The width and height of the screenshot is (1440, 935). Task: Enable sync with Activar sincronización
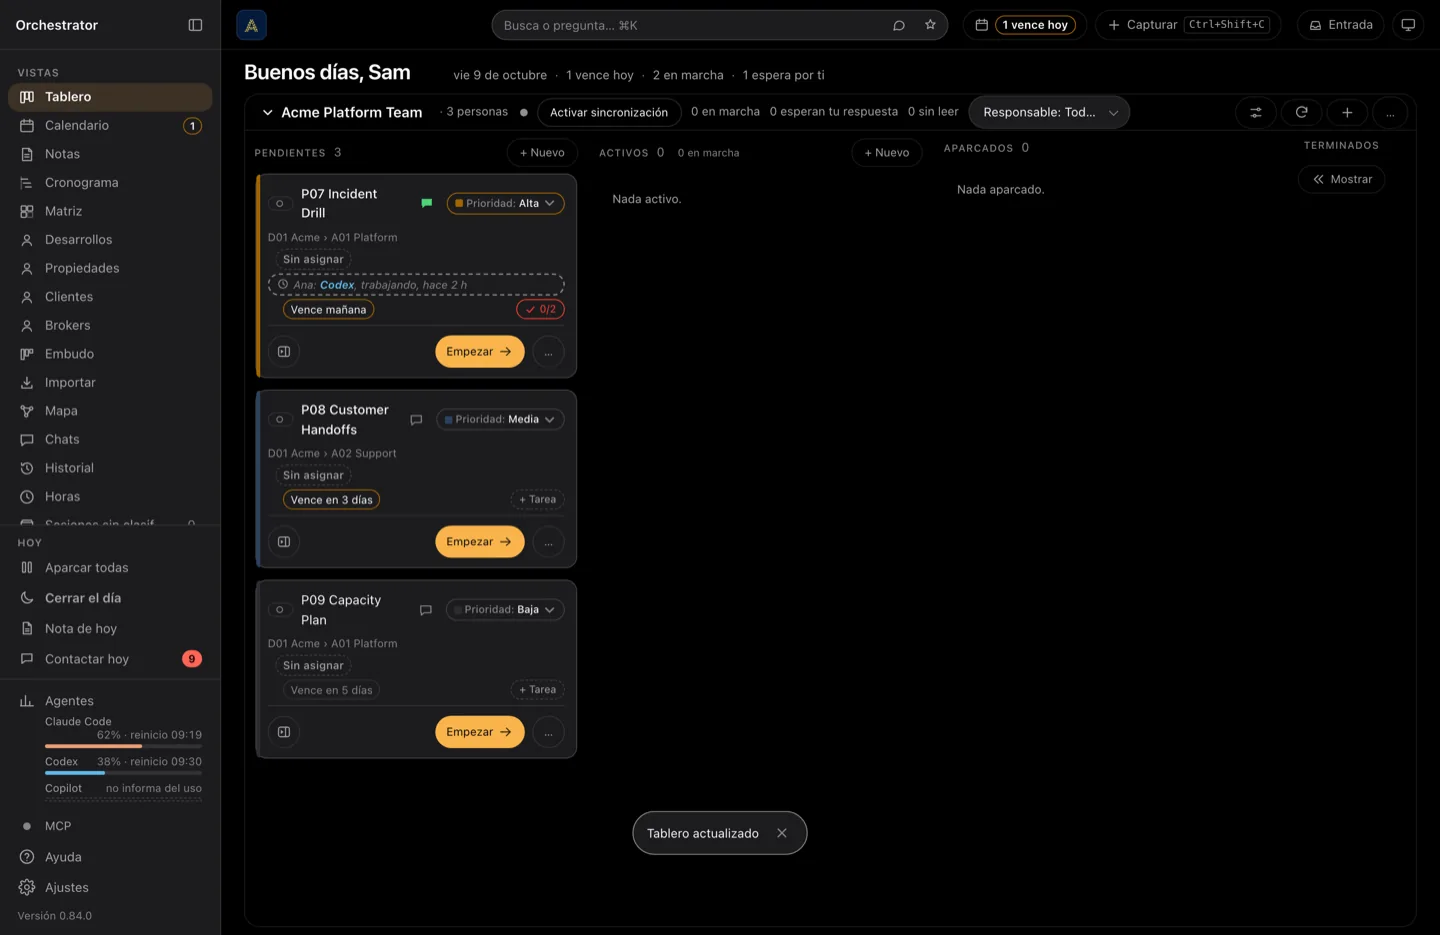tap(609, 112)
